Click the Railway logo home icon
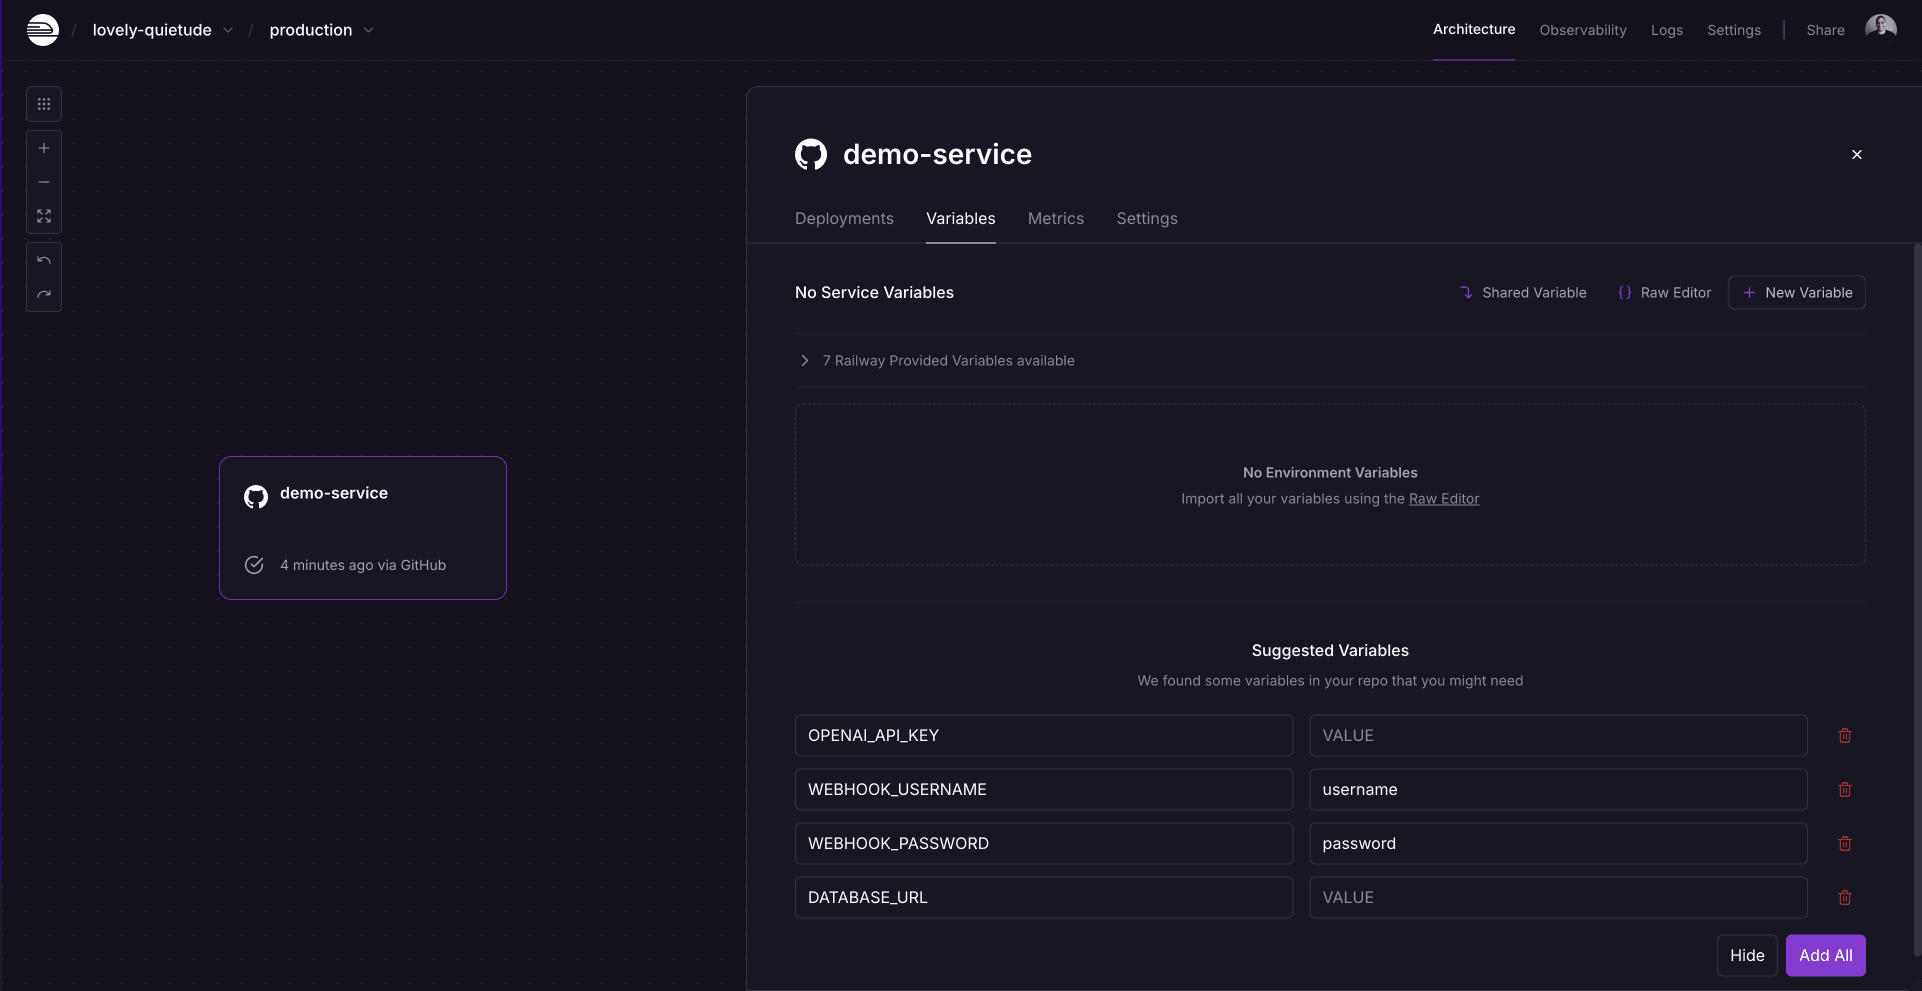 click(x=42, y=30)
